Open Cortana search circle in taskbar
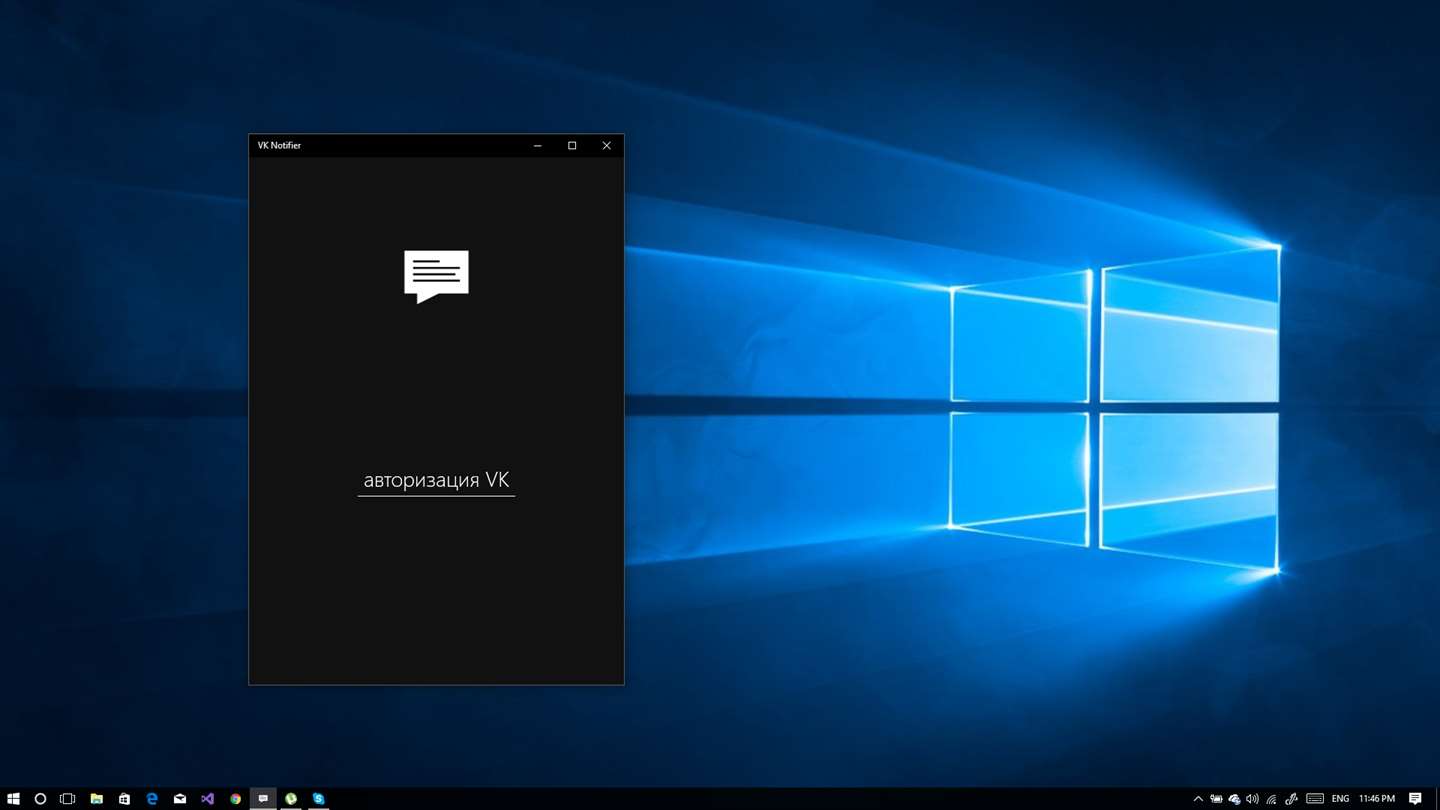1440x810 pixels. [x=40, y=799]
